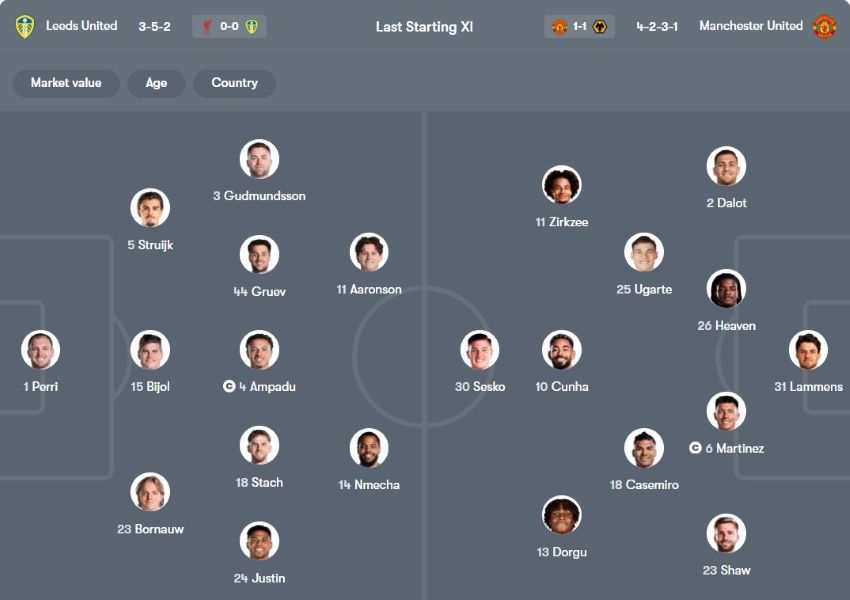850x600 pixels.
Task: Open goalkeeper Lammens's profile photo
Action: coord(808,351)
